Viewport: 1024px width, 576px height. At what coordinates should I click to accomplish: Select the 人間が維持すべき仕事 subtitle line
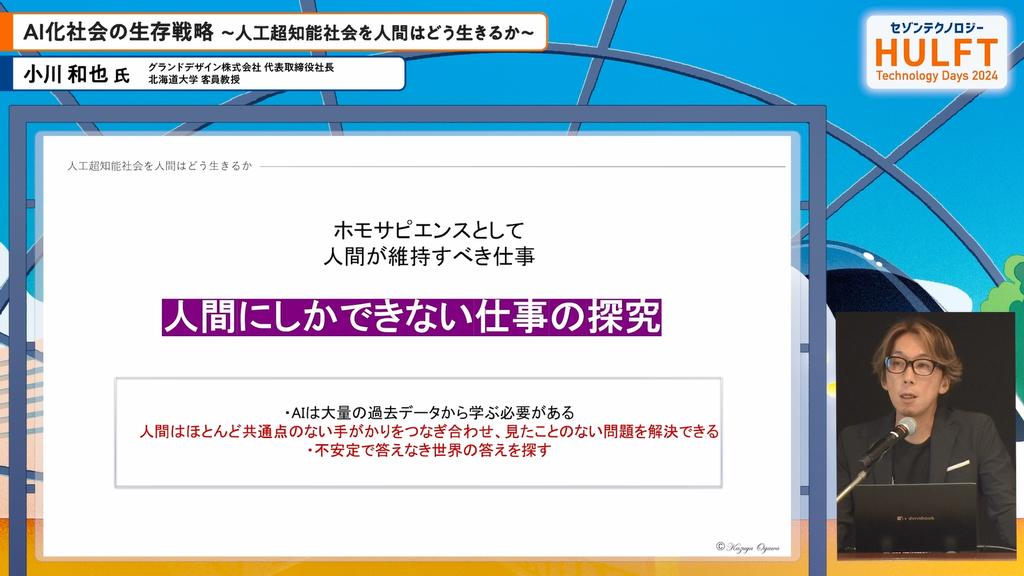(428, 256)
